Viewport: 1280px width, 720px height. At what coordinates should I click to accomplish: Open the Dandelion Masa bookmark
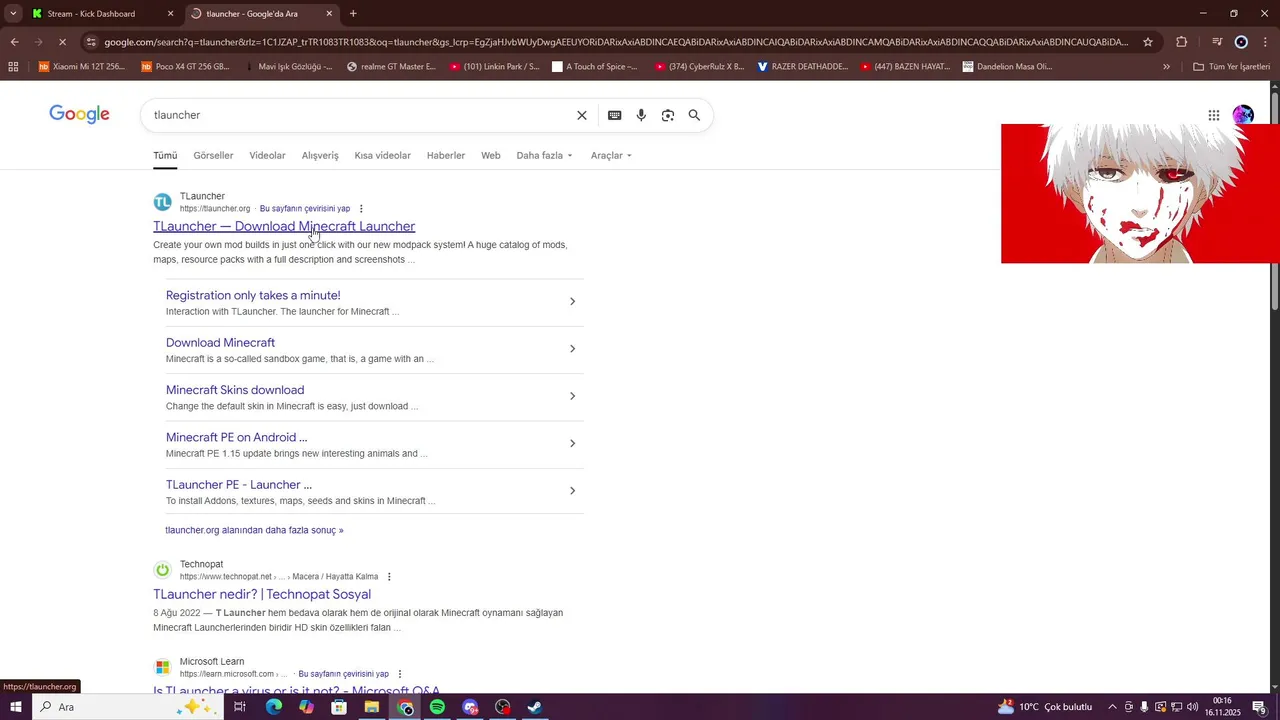tap(1008, 67)
